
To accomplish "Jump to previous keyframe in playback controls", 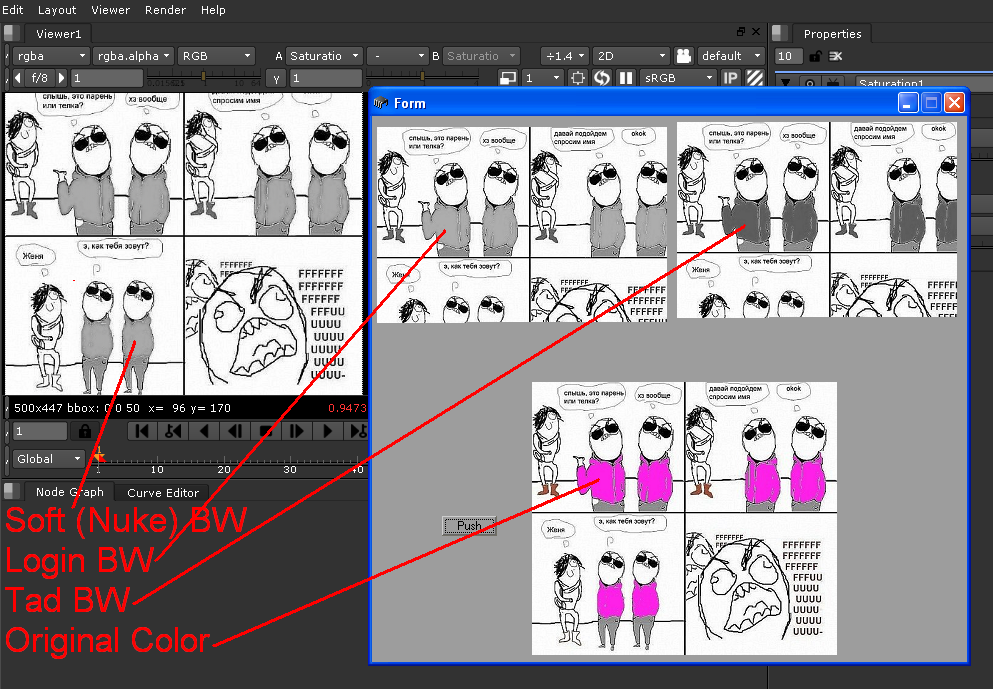I will click(x=173, y=431).
